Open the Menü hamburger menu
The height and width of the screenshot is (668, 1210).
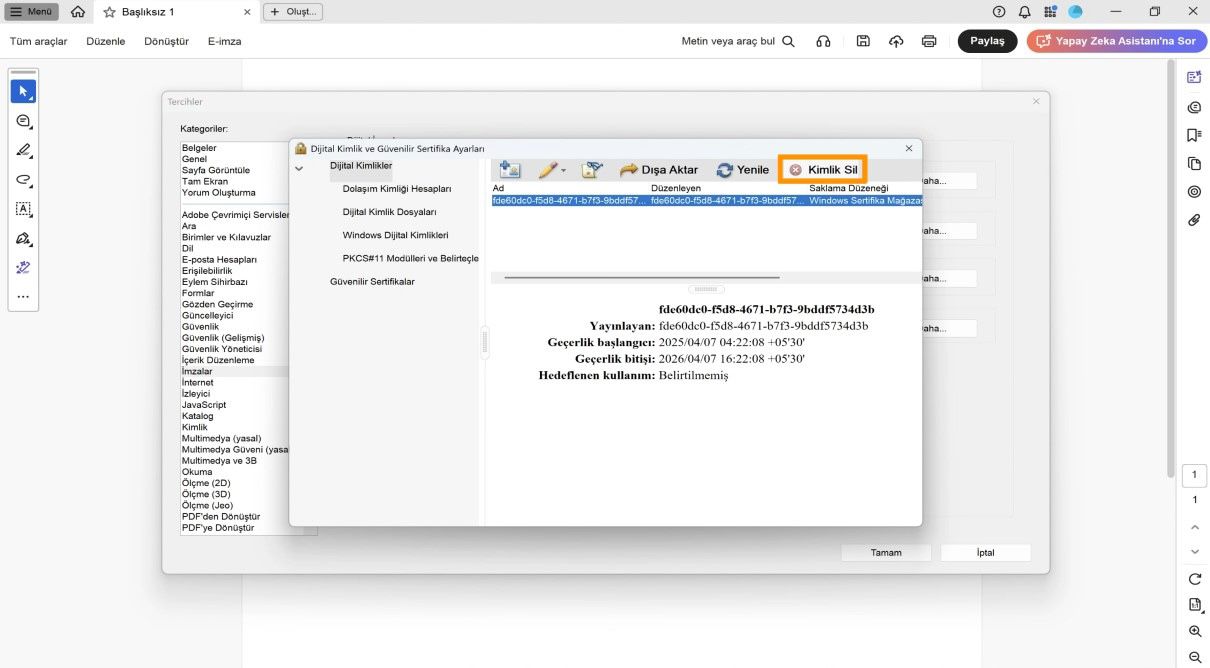tap(32, 12)
